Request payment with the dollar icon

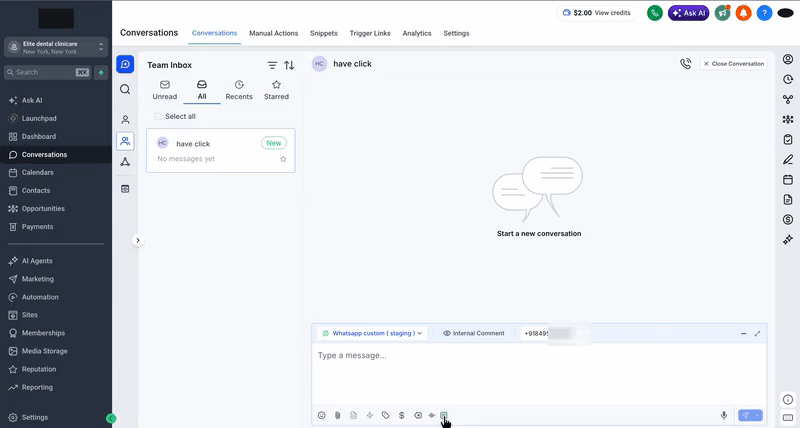click(x=402, y=415)
